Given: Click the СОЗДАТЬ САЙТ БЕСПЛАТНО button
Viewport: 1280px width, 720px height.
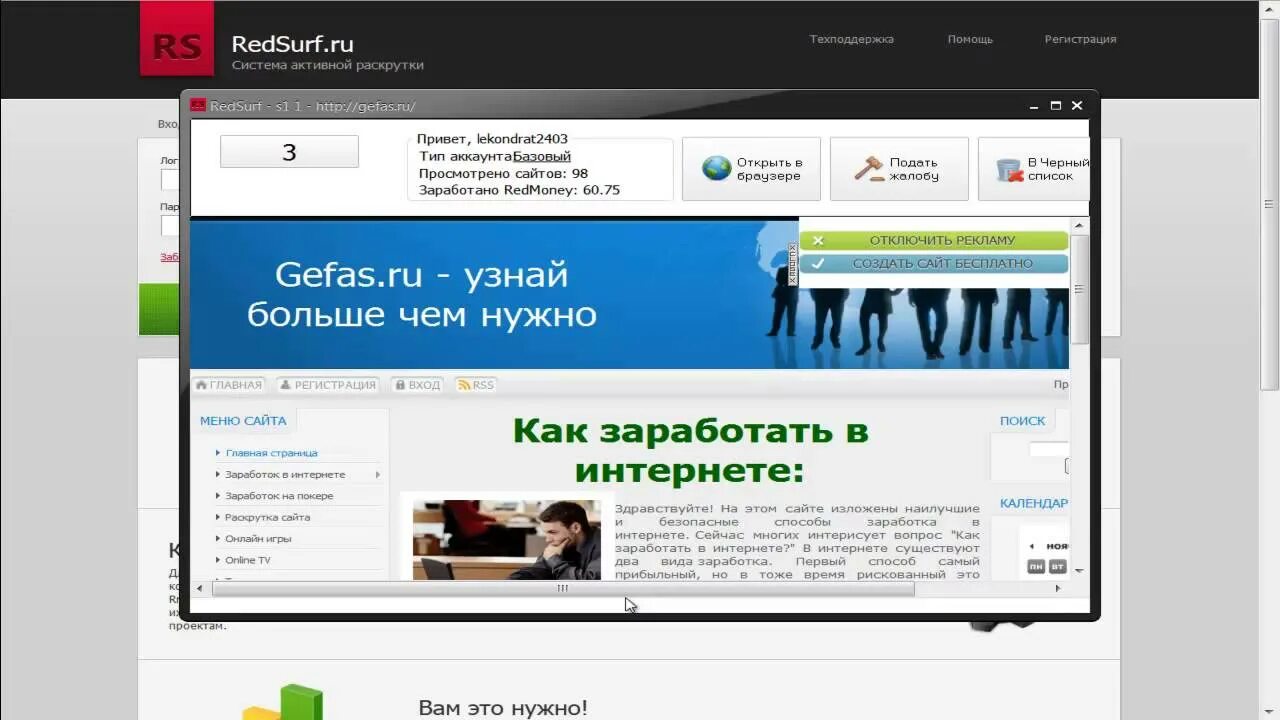Looking at the screenshot, I should point(934,264).
